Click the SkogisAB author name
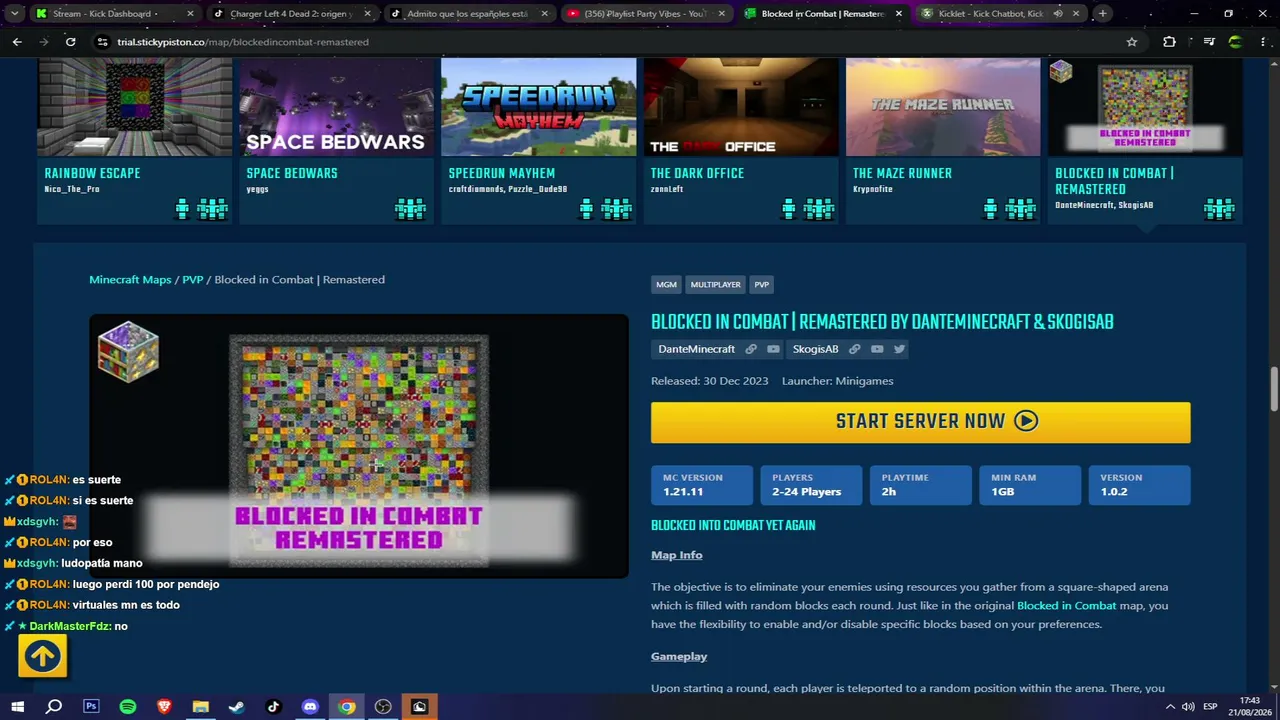The height and width of the screenshot is (720, 1280). pos(815,349)
